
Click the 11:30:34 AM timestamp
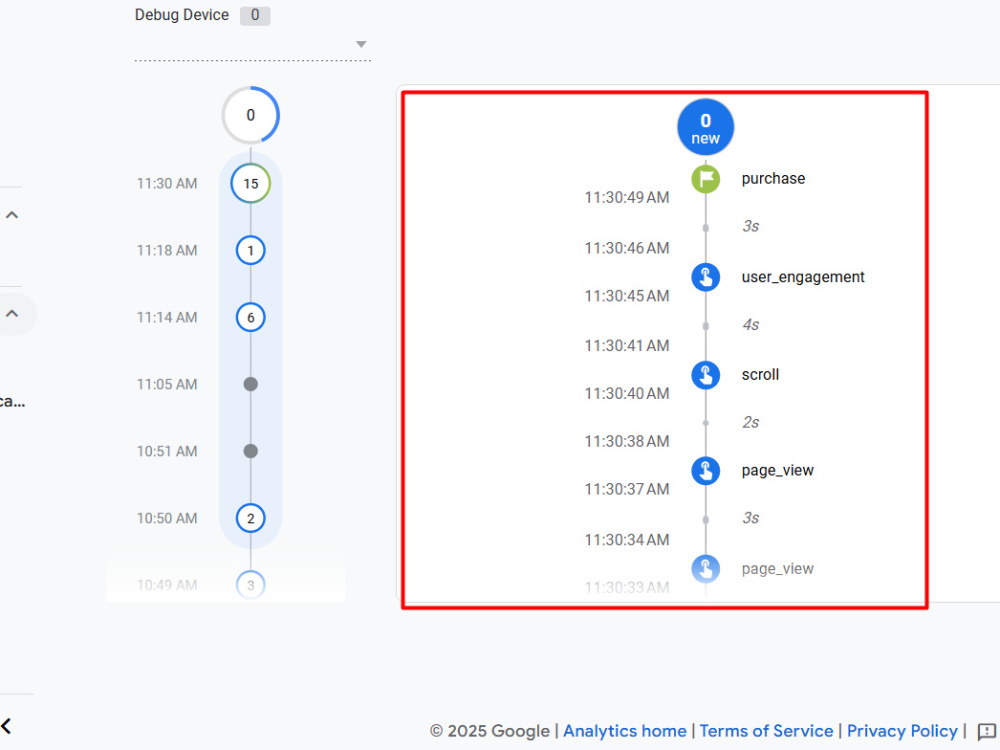coord(627,540)
